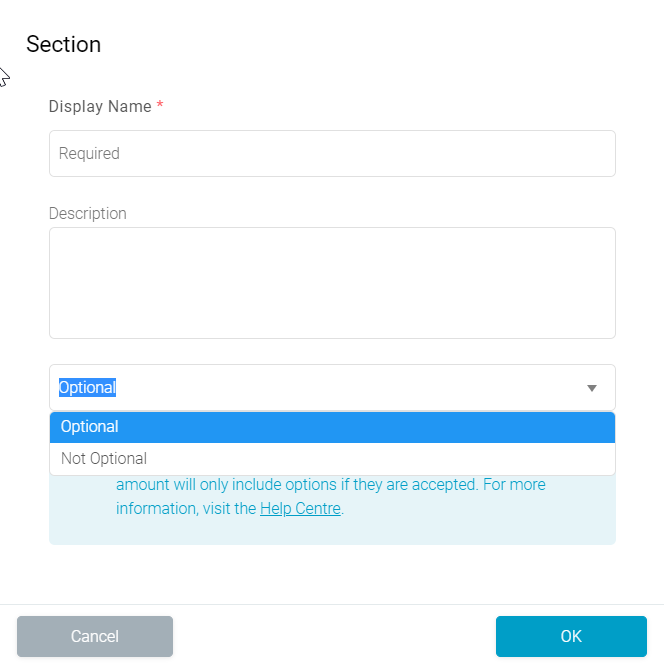Click the combo box dropdown arrow
The image size is (664, 665).
(591, 388)
